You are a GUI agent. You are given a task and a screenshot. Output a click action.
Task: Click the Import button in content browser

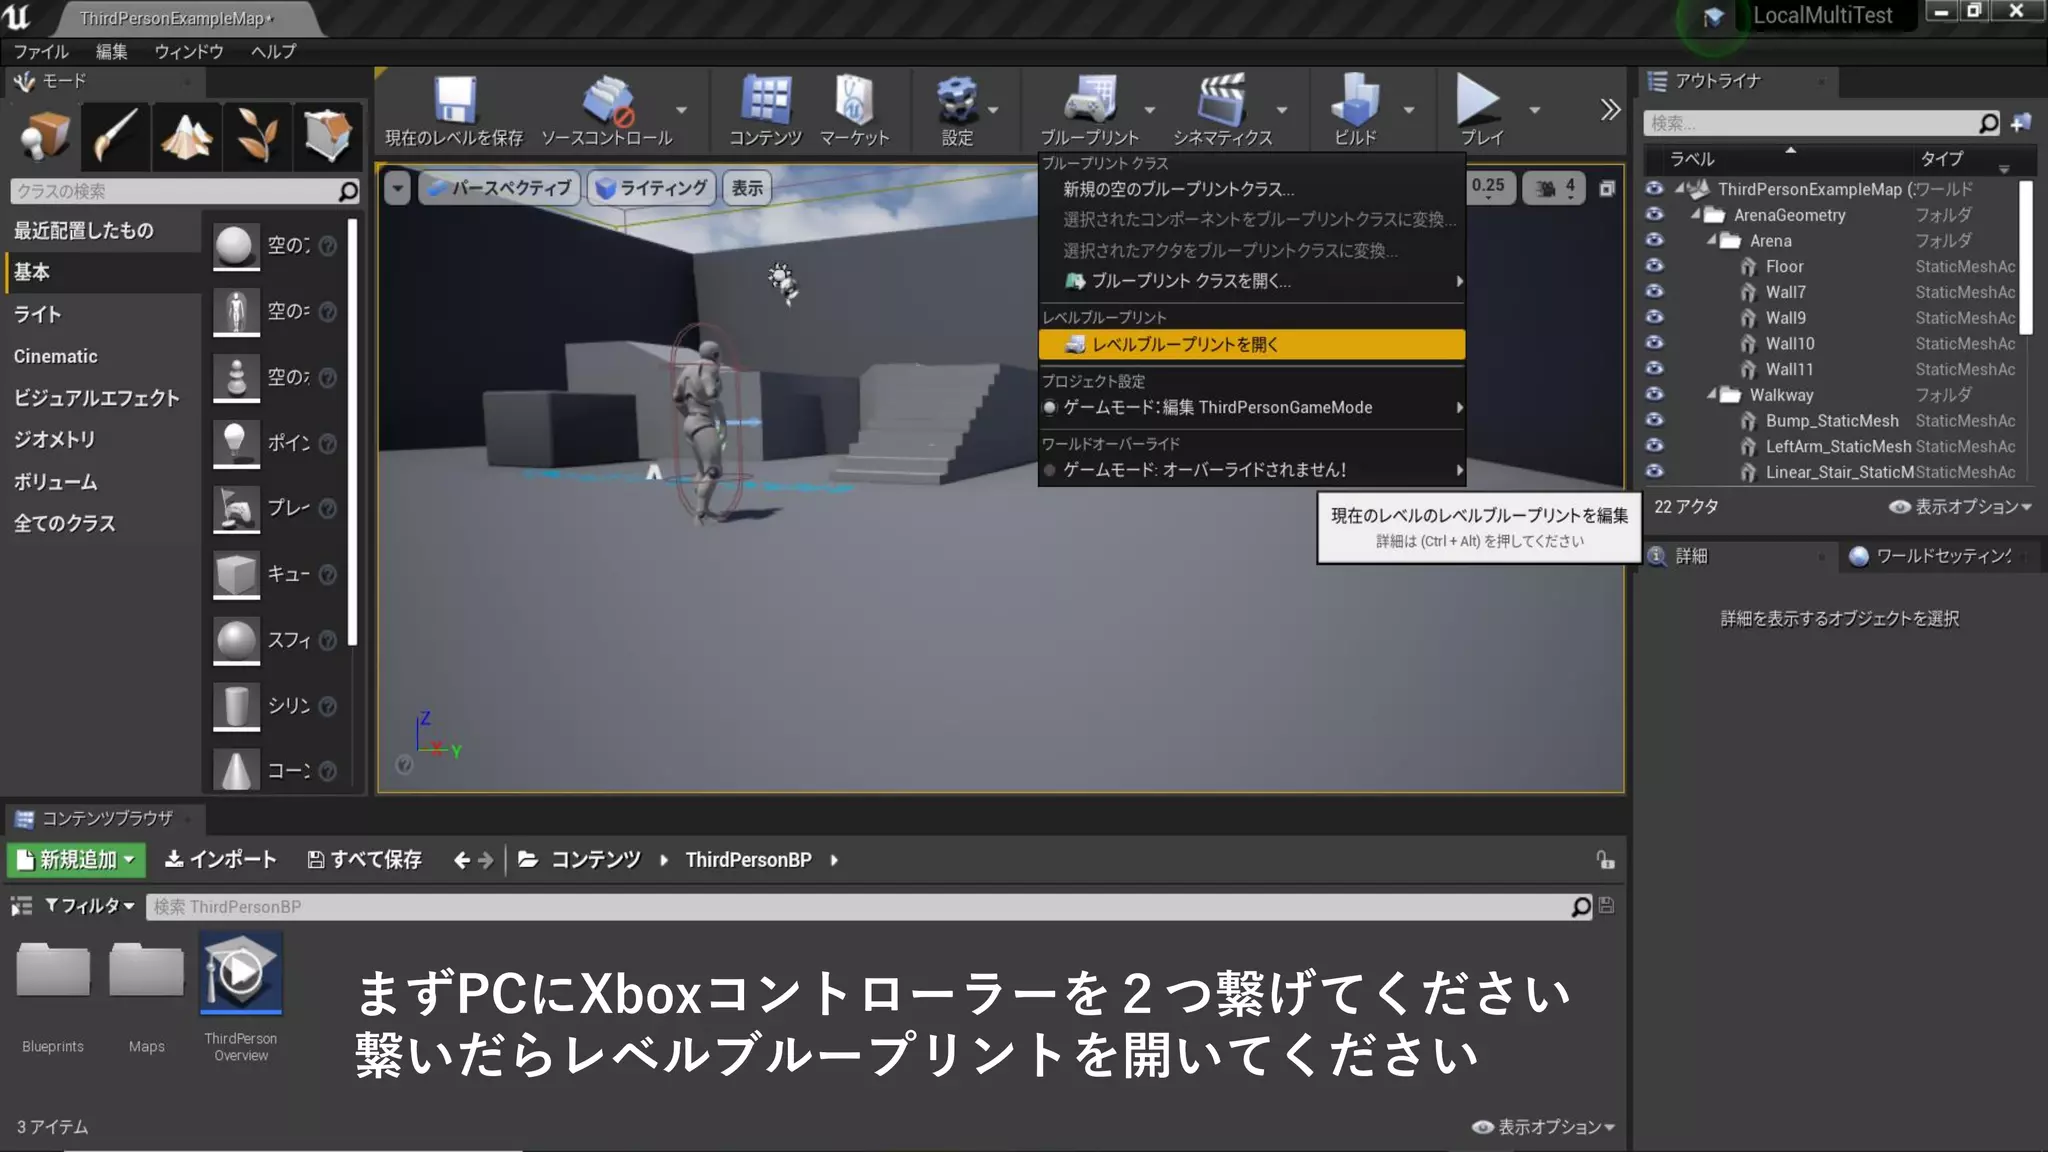220,860
